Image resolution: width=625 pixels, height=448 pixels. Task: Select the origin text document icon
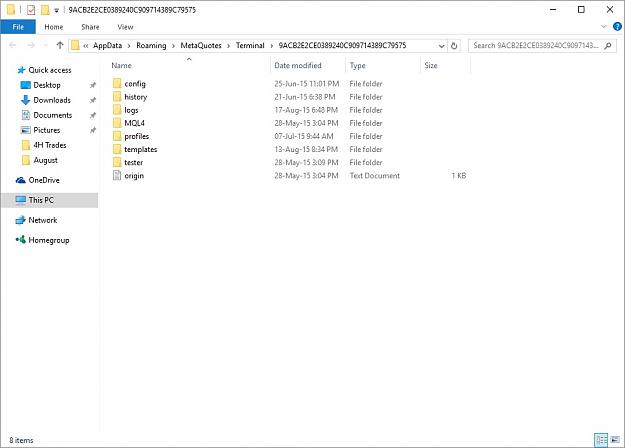click(117, 175)
